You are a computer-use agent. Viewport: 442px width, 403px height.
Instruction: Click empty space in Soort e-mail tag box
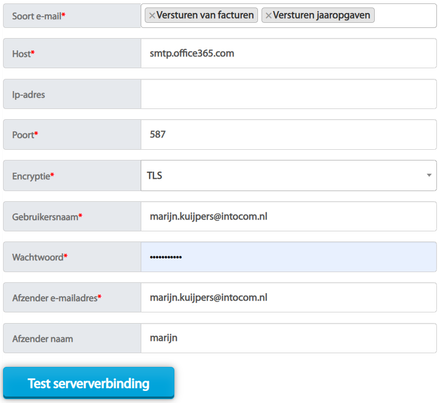pos(405,15)
